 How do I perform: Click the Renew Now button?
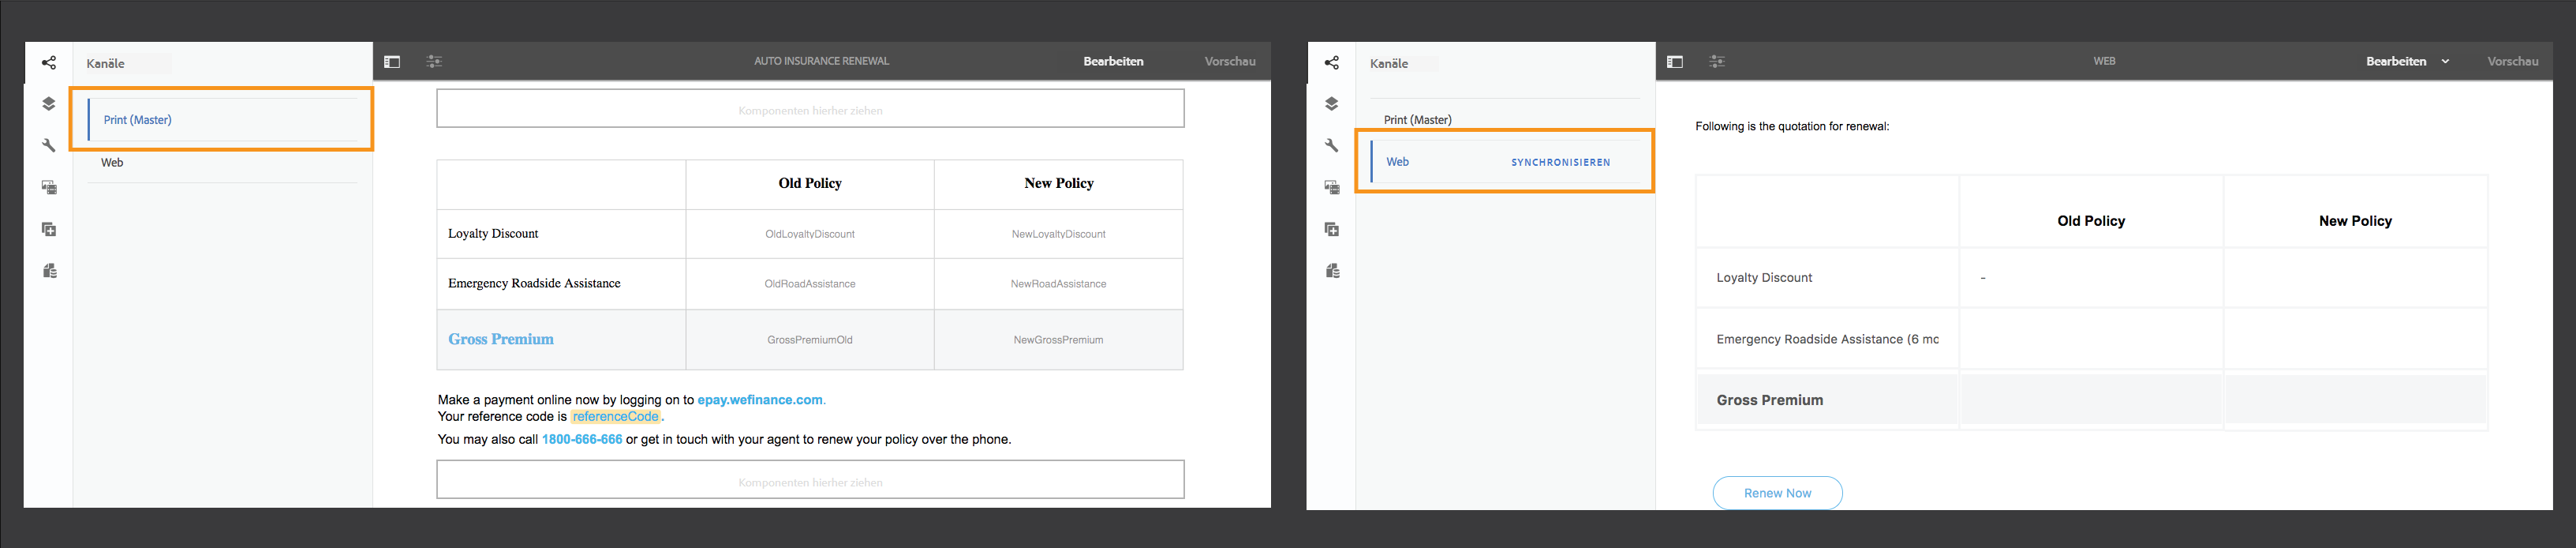pyautogui.click(x=1777, y=493)
